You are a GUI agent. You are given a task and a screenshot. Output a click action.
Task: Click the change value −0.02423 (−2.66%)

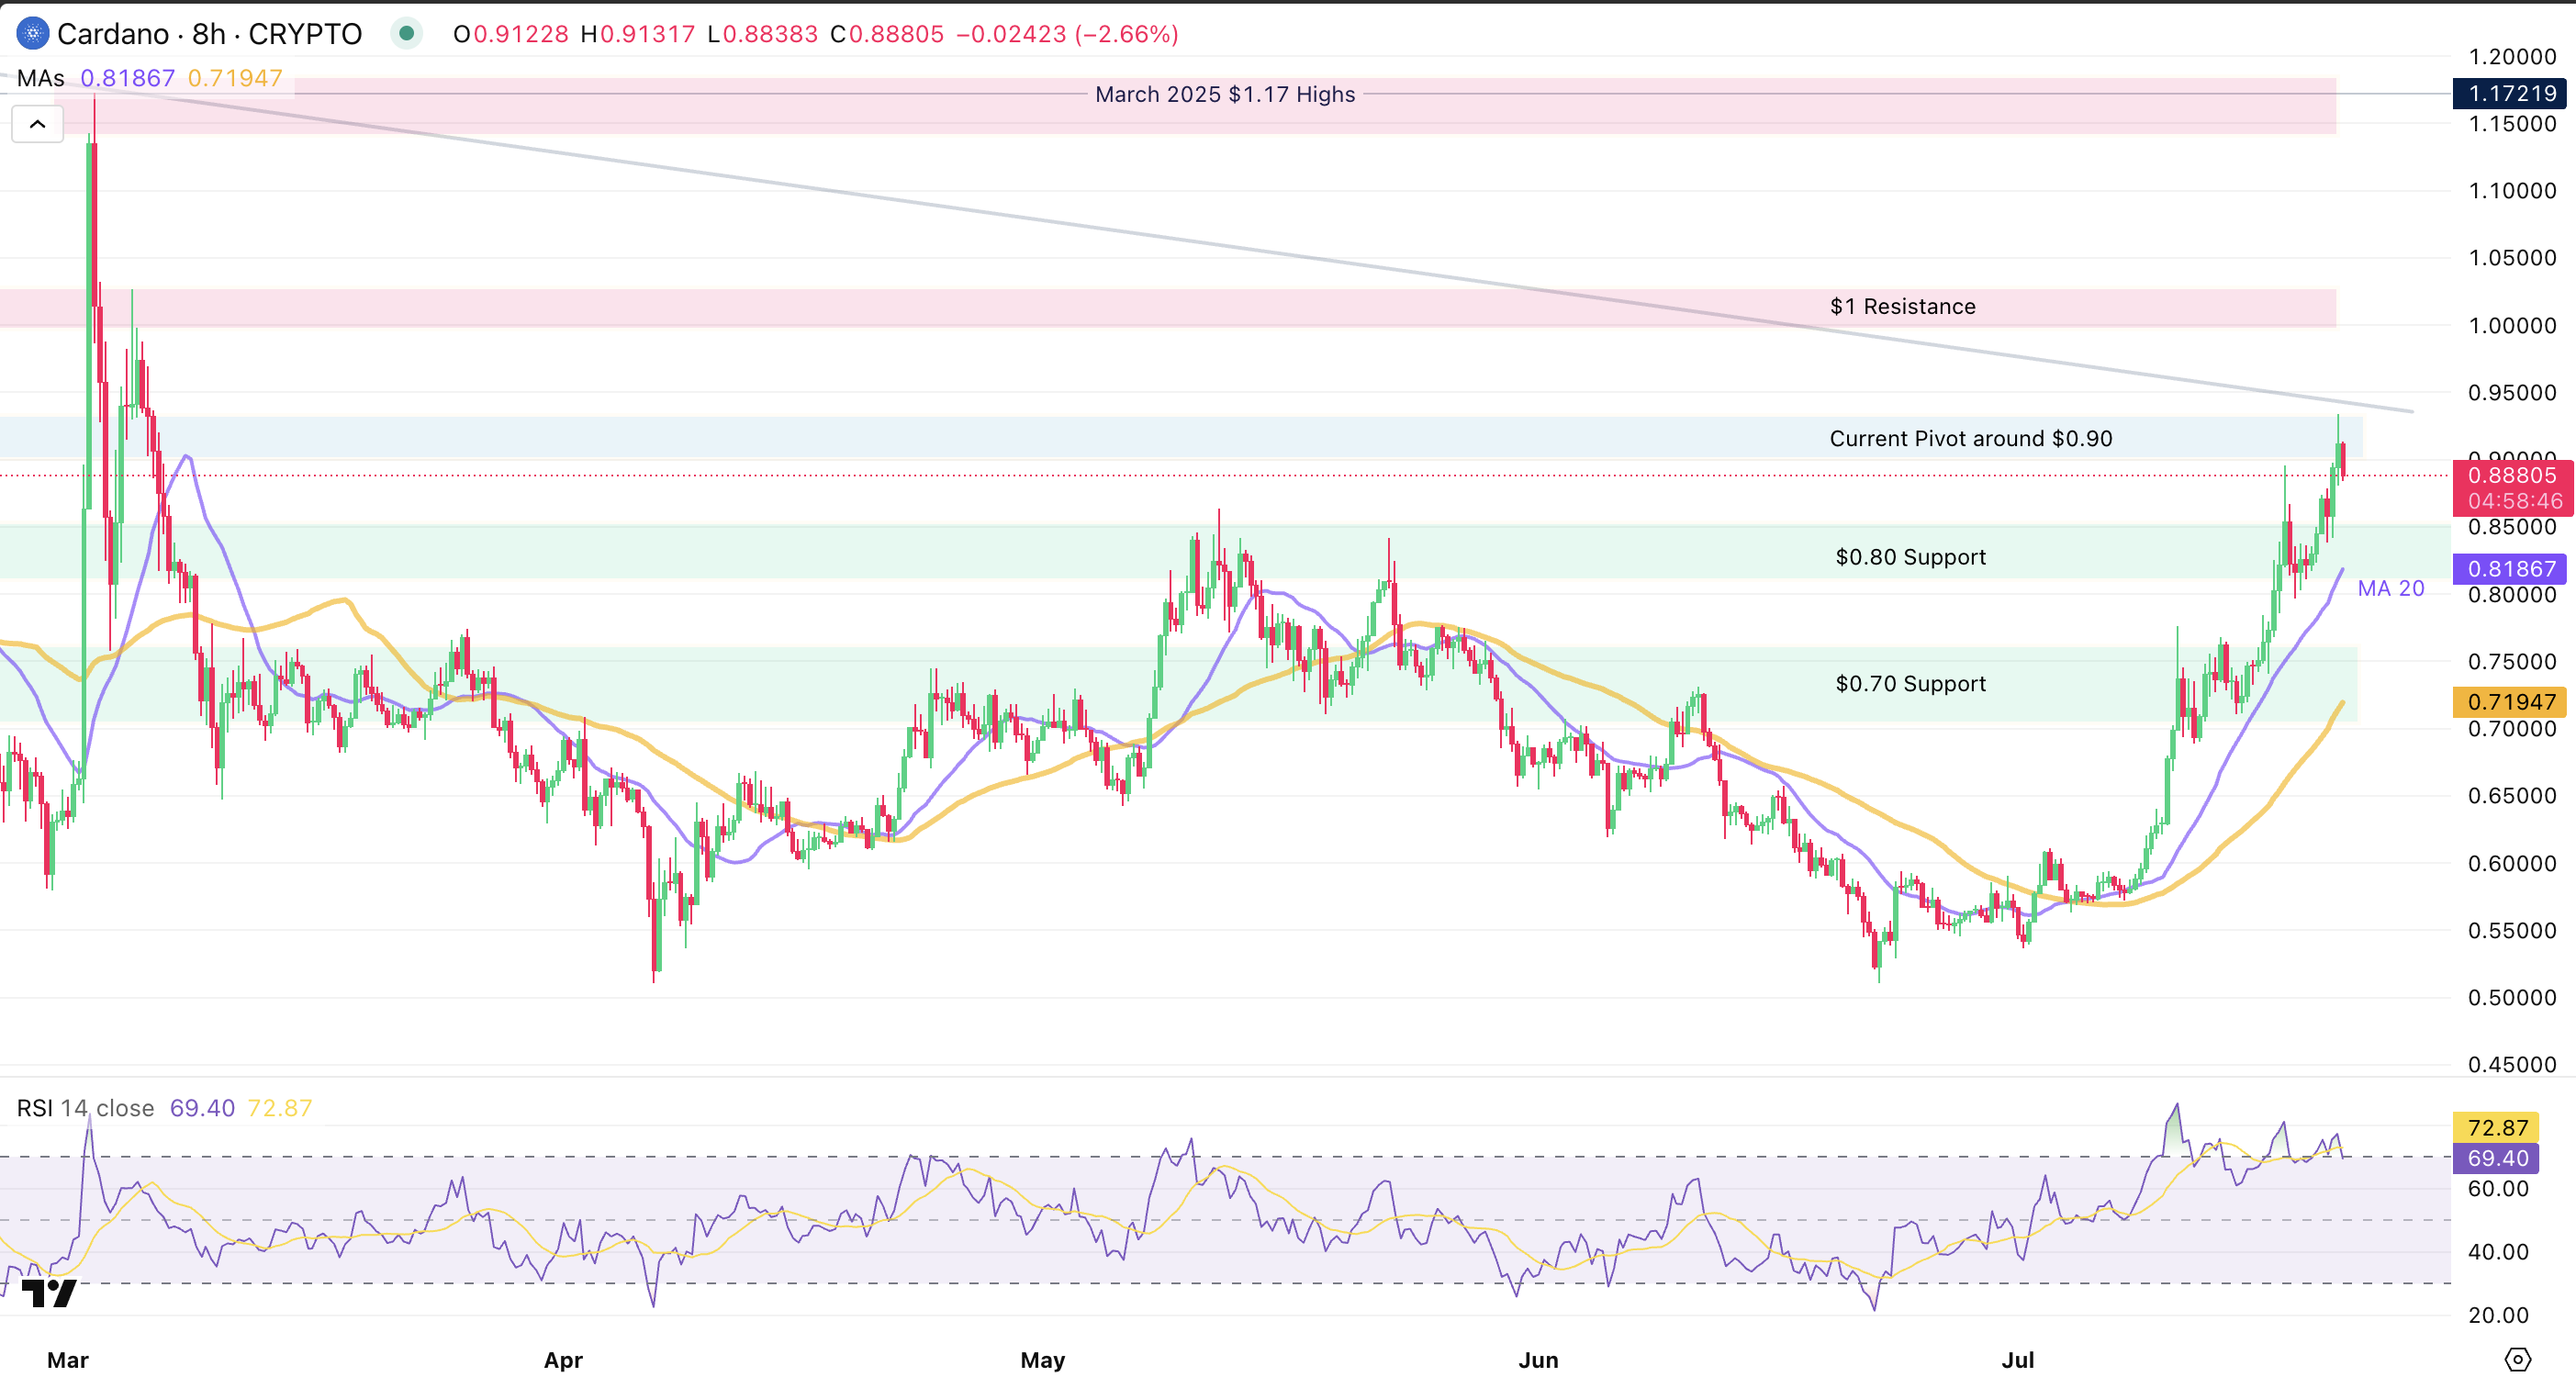(x=1067, y=34)
